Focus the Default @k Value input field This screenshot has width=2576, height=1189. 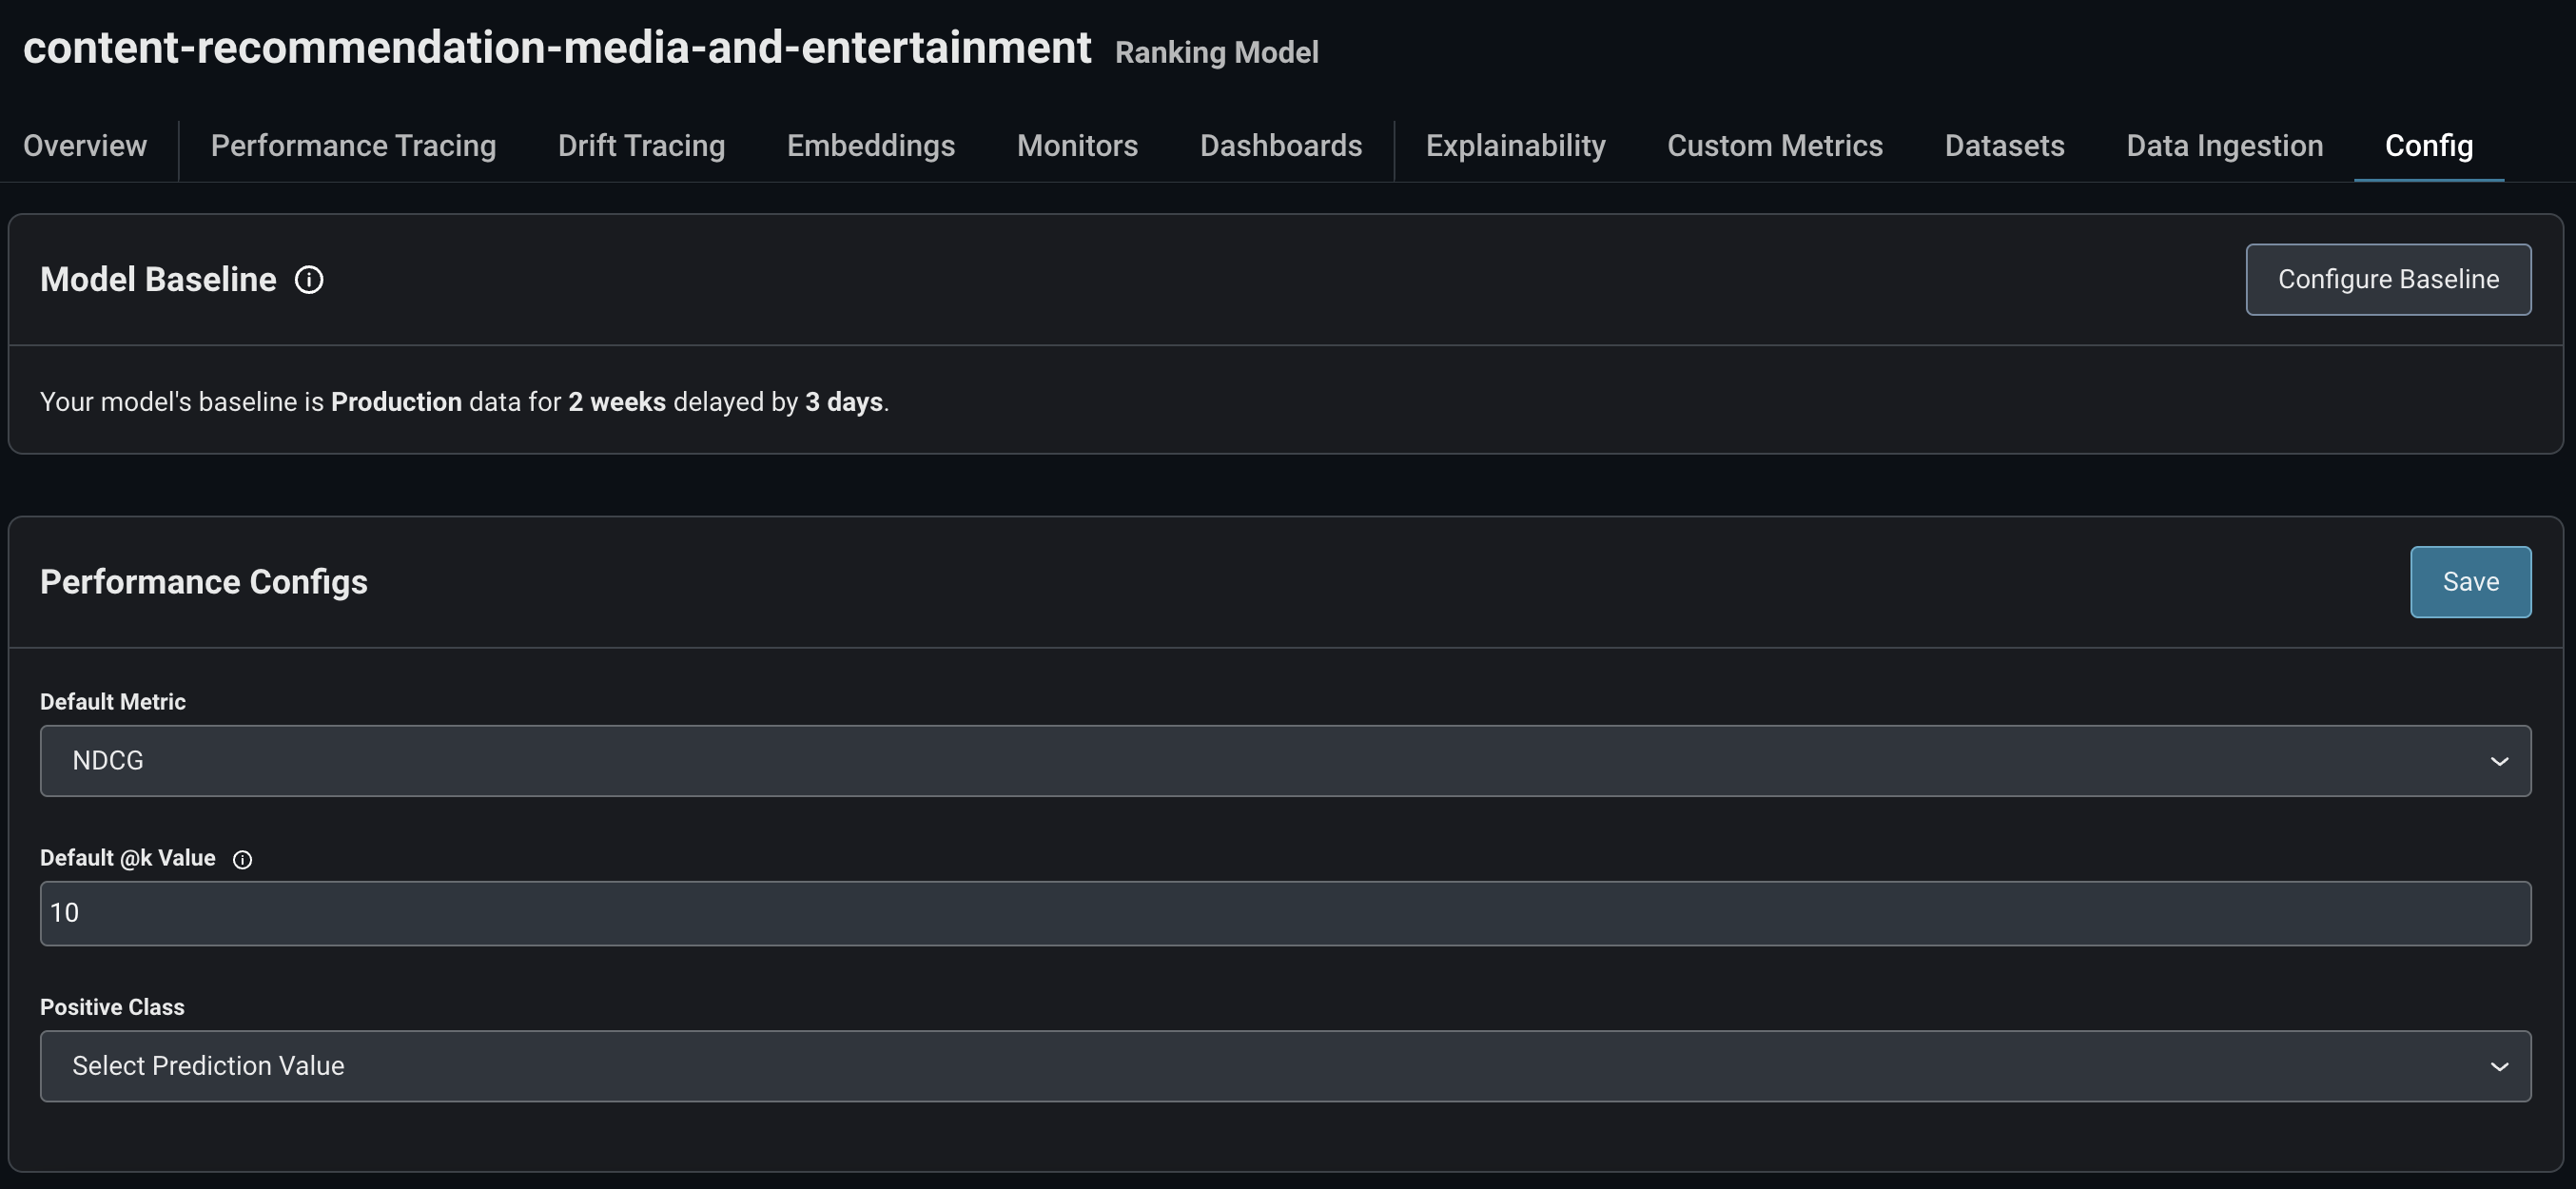click(x=1284, y=913)
